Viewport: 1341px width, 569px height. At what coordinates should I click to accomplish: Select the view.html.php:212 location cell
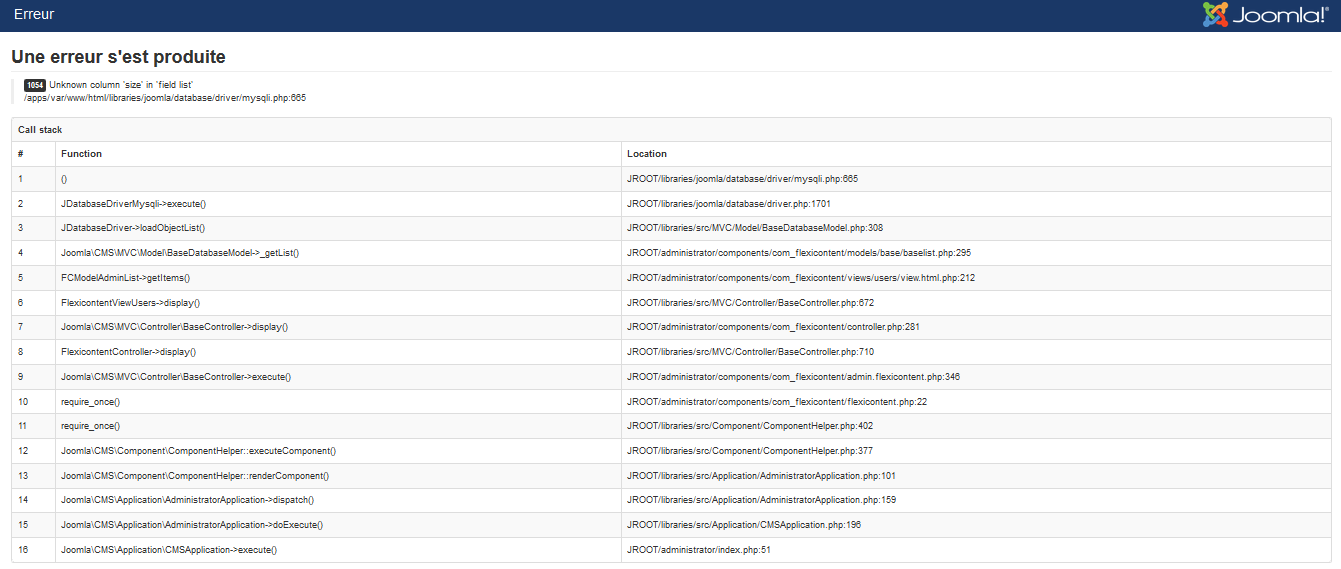coord(976,278)
